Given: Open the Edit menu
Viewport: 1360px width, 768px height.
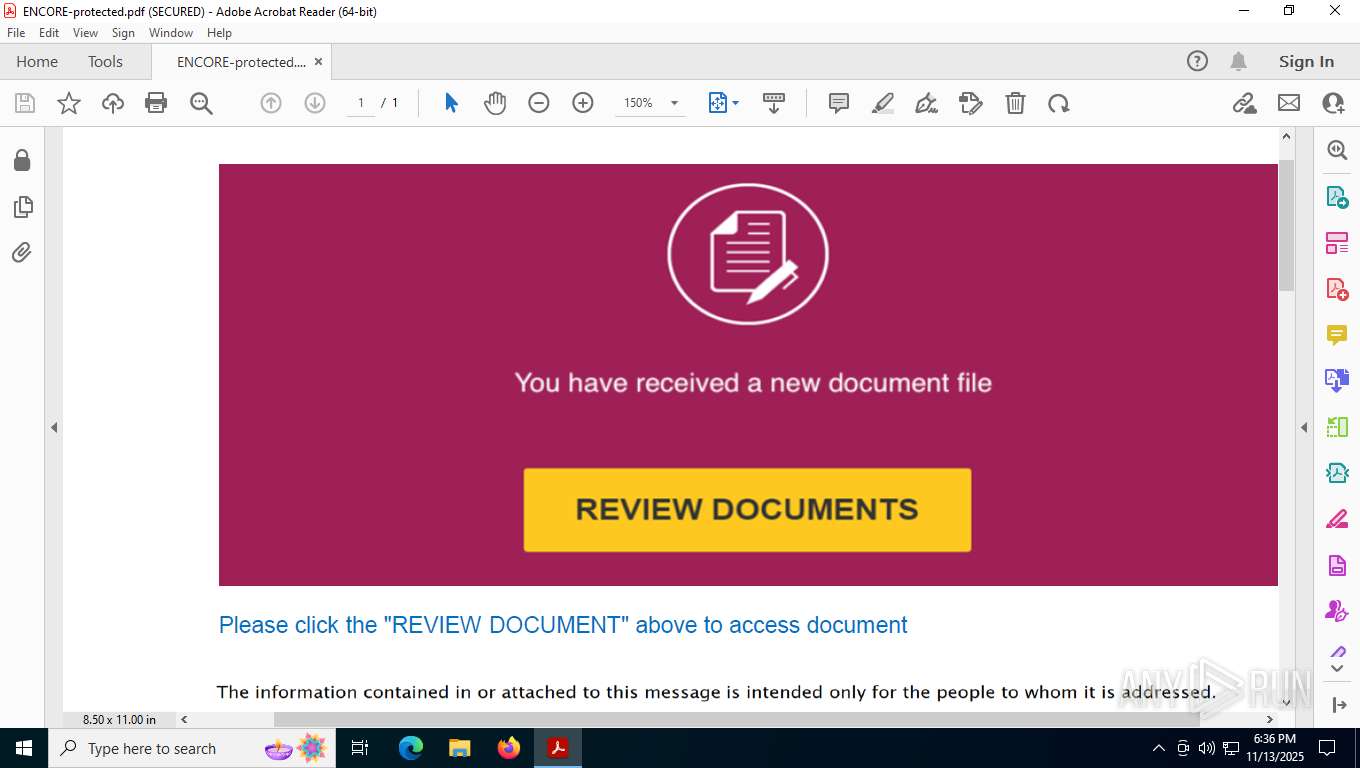Looking at the screenshot, I should tap(49, 33).
